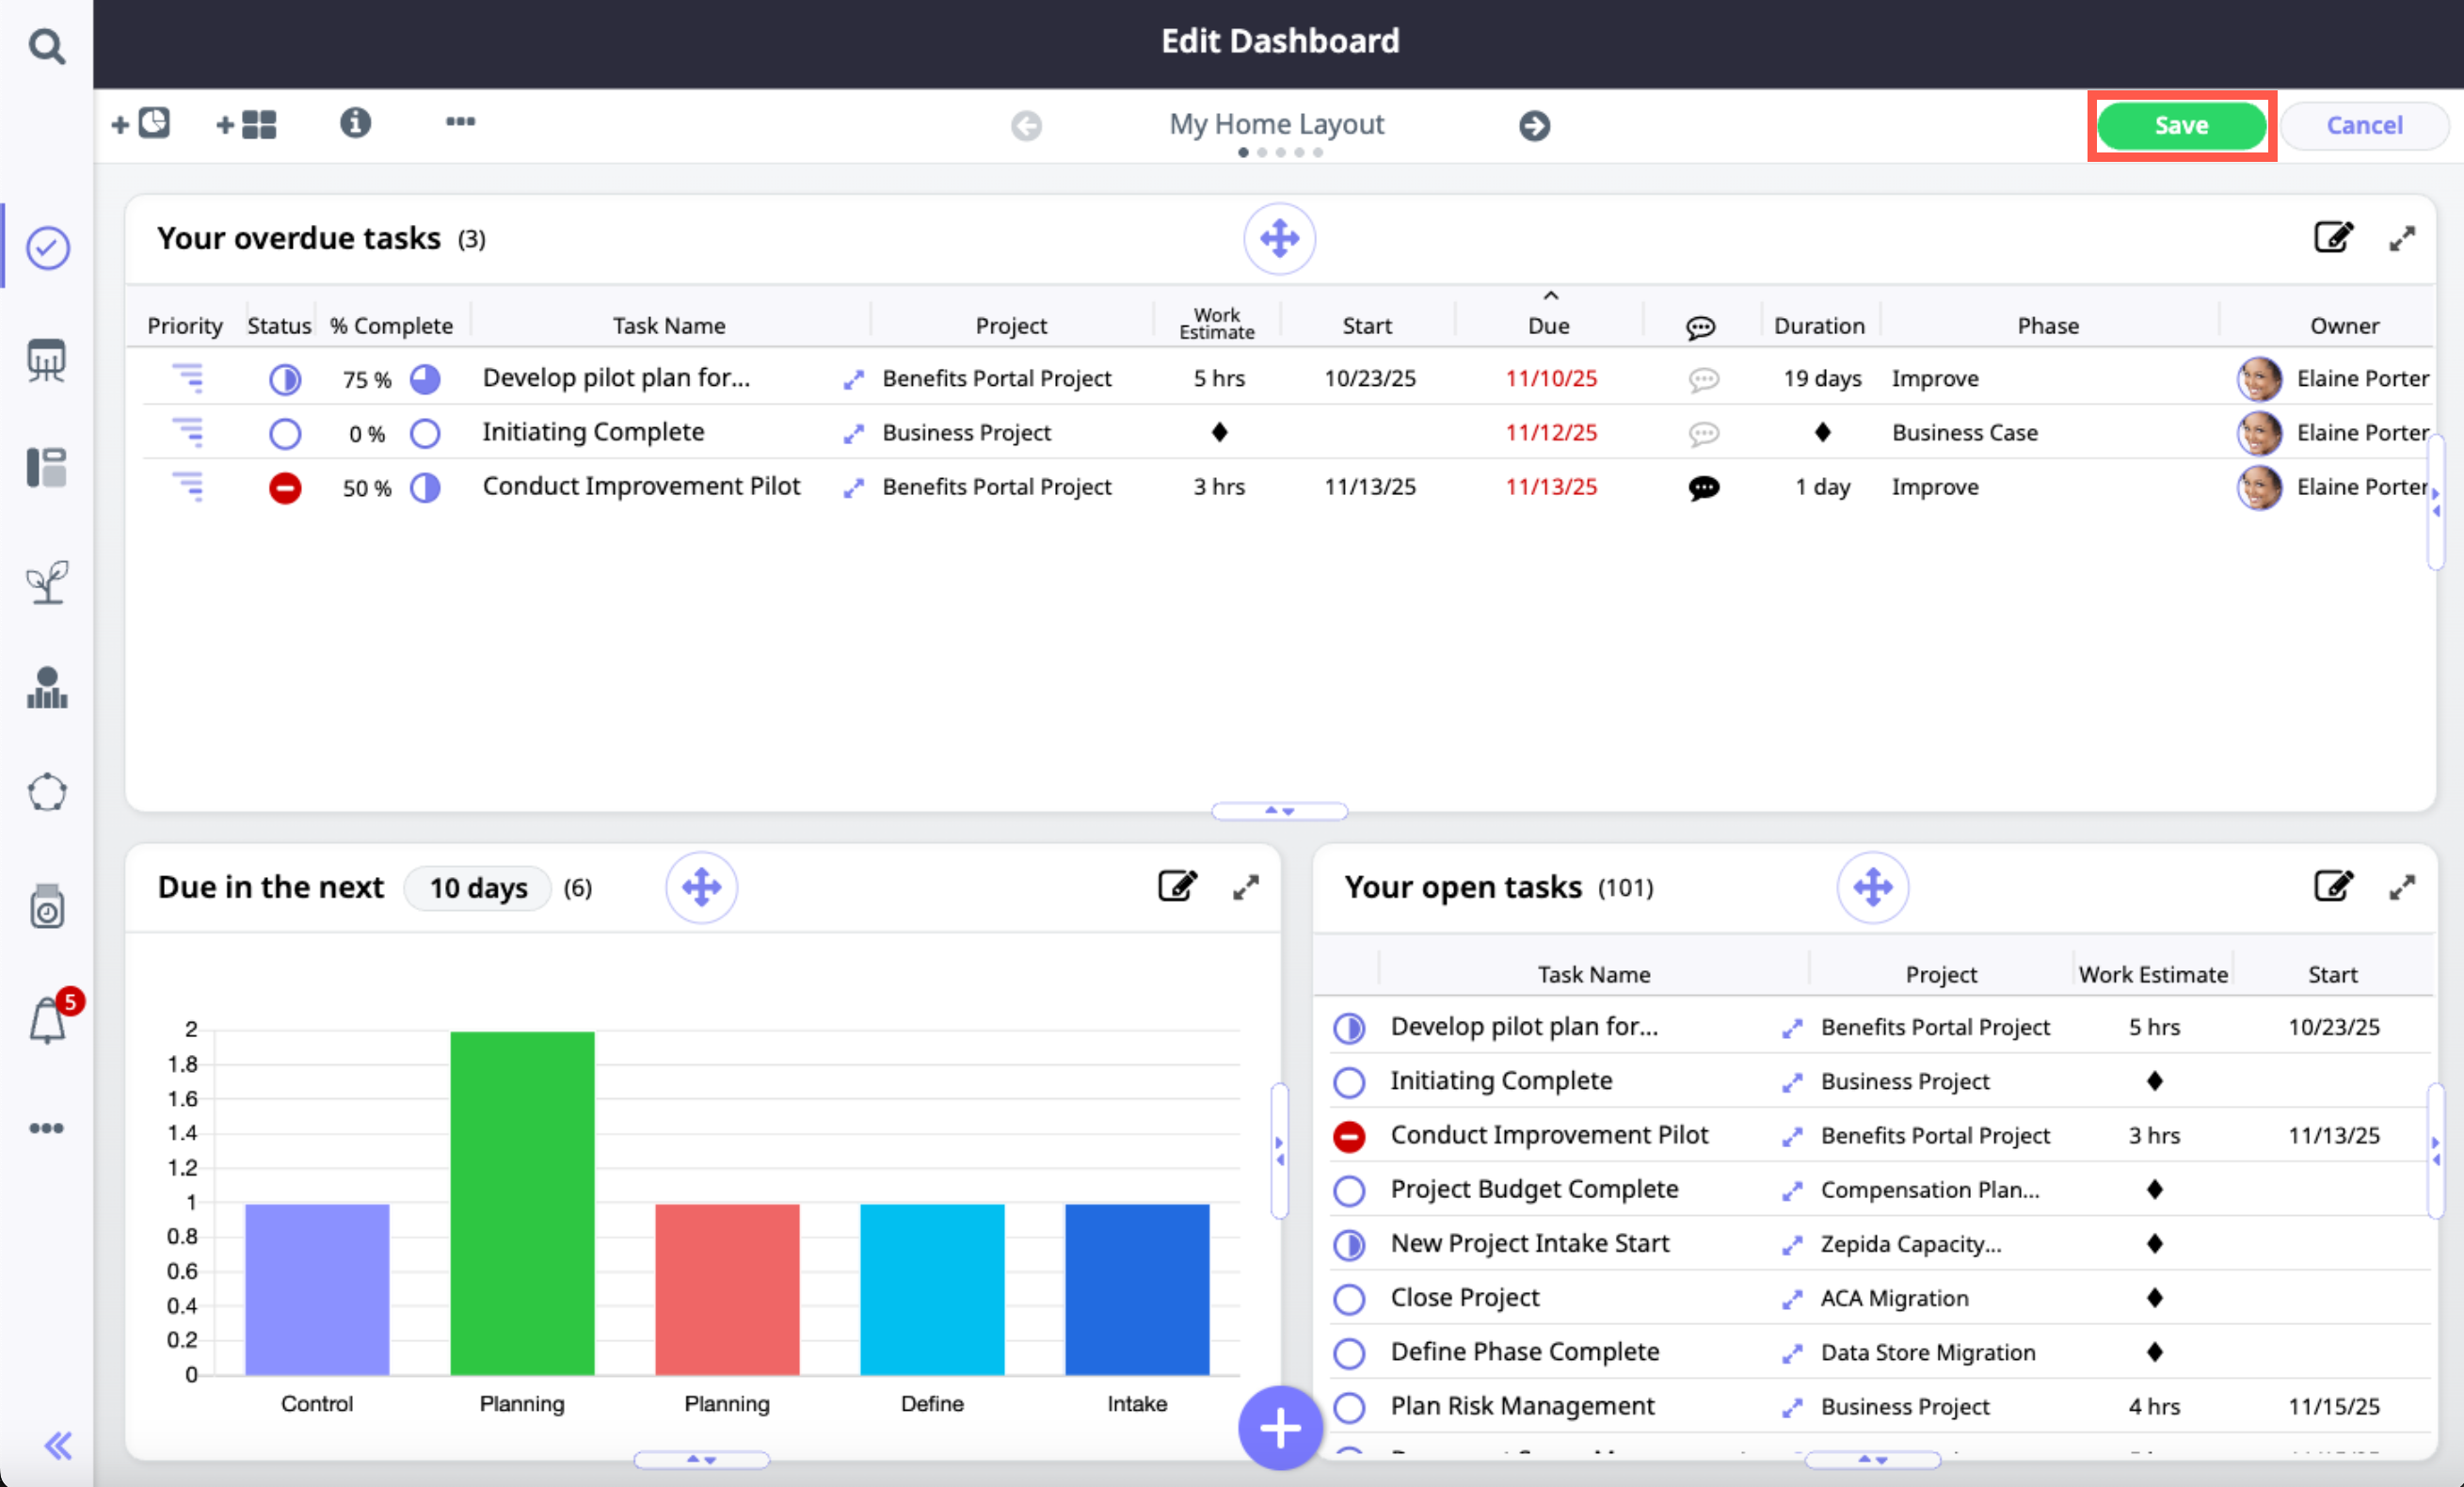Open the dashboard info icon
This screenshot has height=1487, width=2464.
click(x=355, y=123)
